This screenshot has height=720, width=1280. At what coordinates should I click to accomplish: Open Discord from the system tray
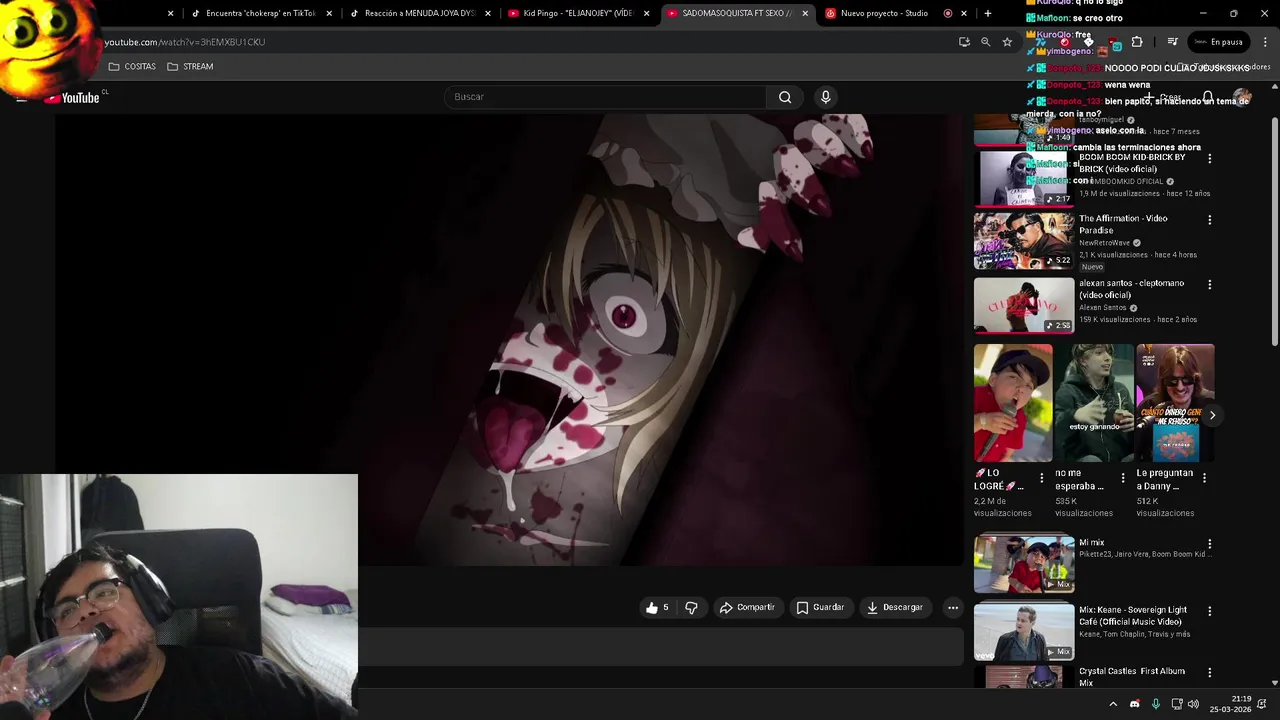click(x=1134, y=704)
